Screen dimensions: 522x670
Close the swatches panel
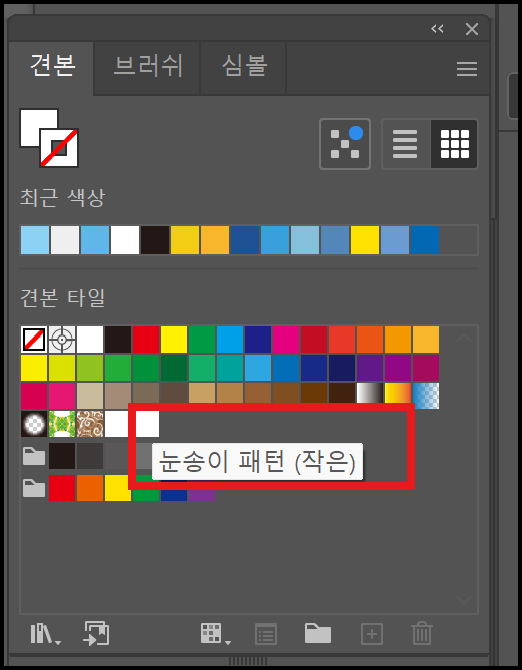(x=472, y=29)
